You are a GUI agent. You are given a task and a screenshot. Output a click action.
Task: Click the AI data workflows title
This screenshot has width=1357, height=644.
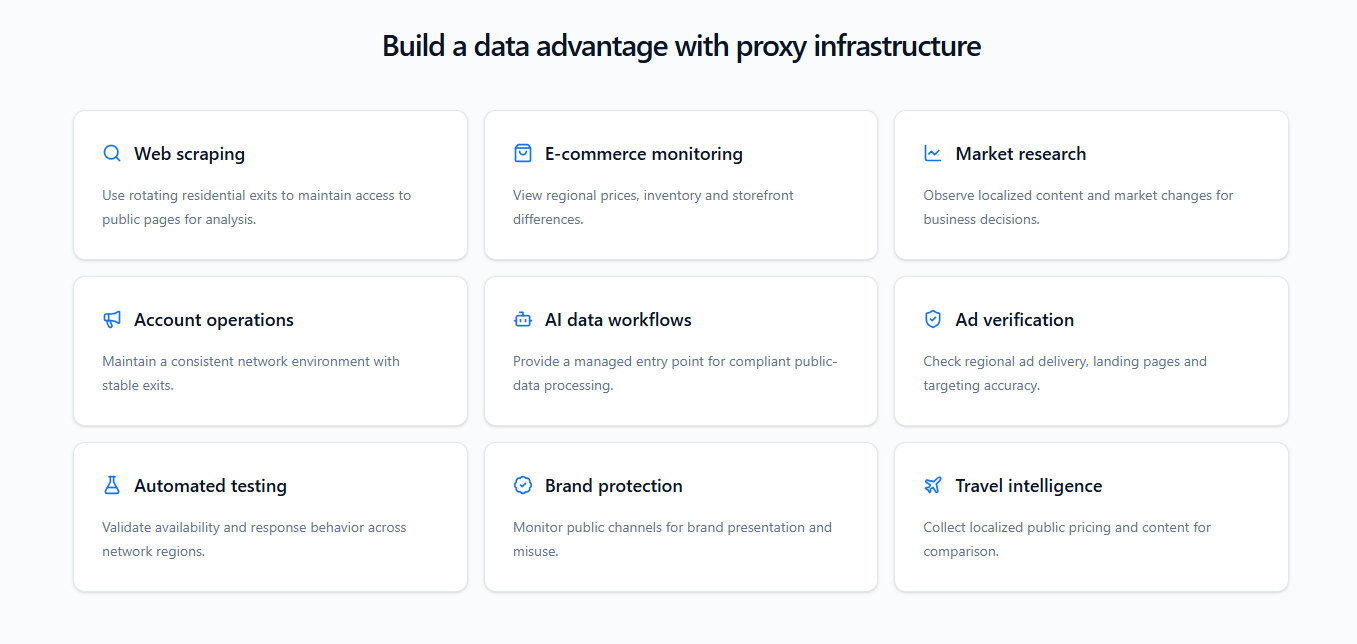[x=618, y=320]
